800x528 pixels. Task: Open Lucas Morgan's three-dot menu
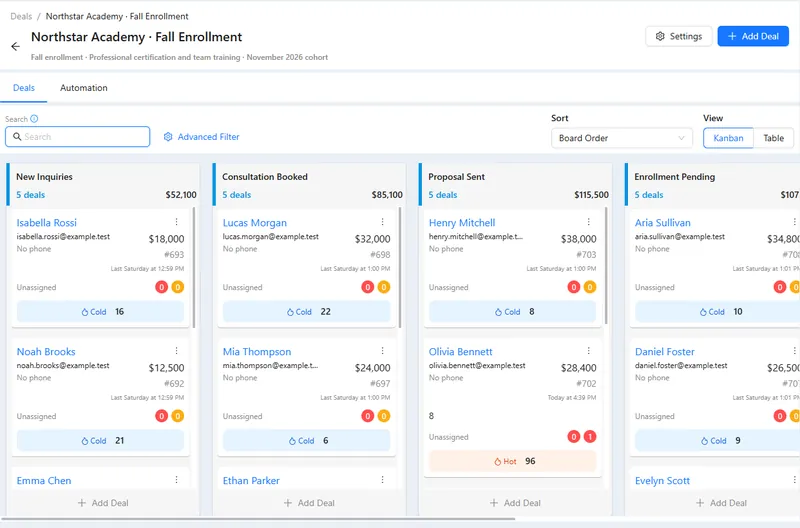click(383, 221)
